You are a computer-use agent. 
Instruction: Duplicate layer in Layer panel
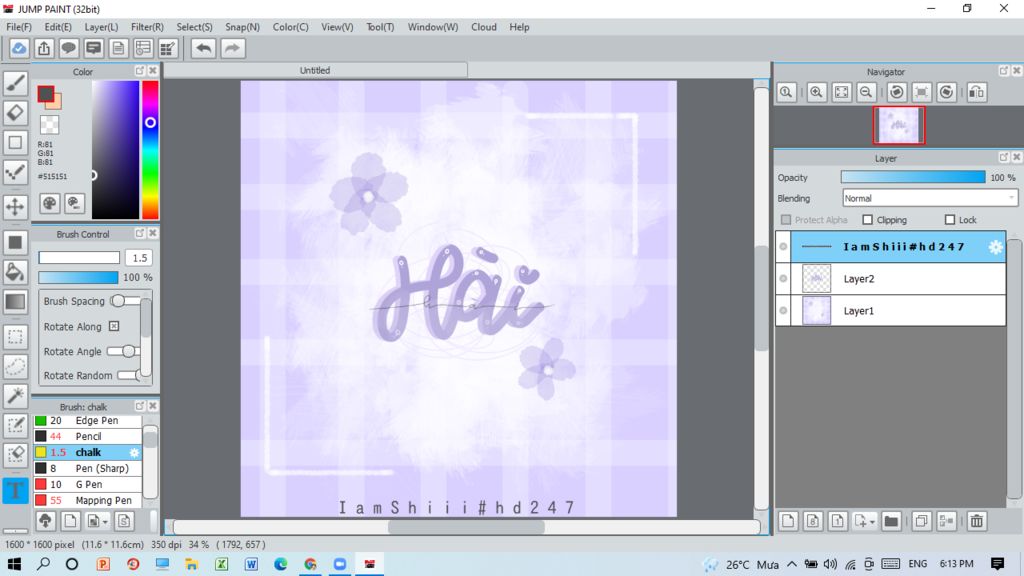click(x=921, y=521)
